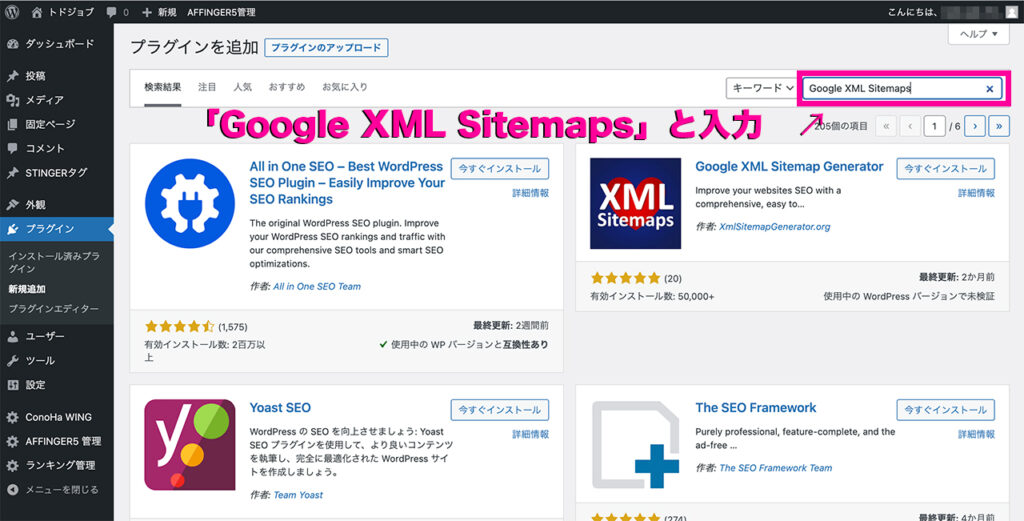Install Google XML Sitemap Generator now

[x=946, y=168]
